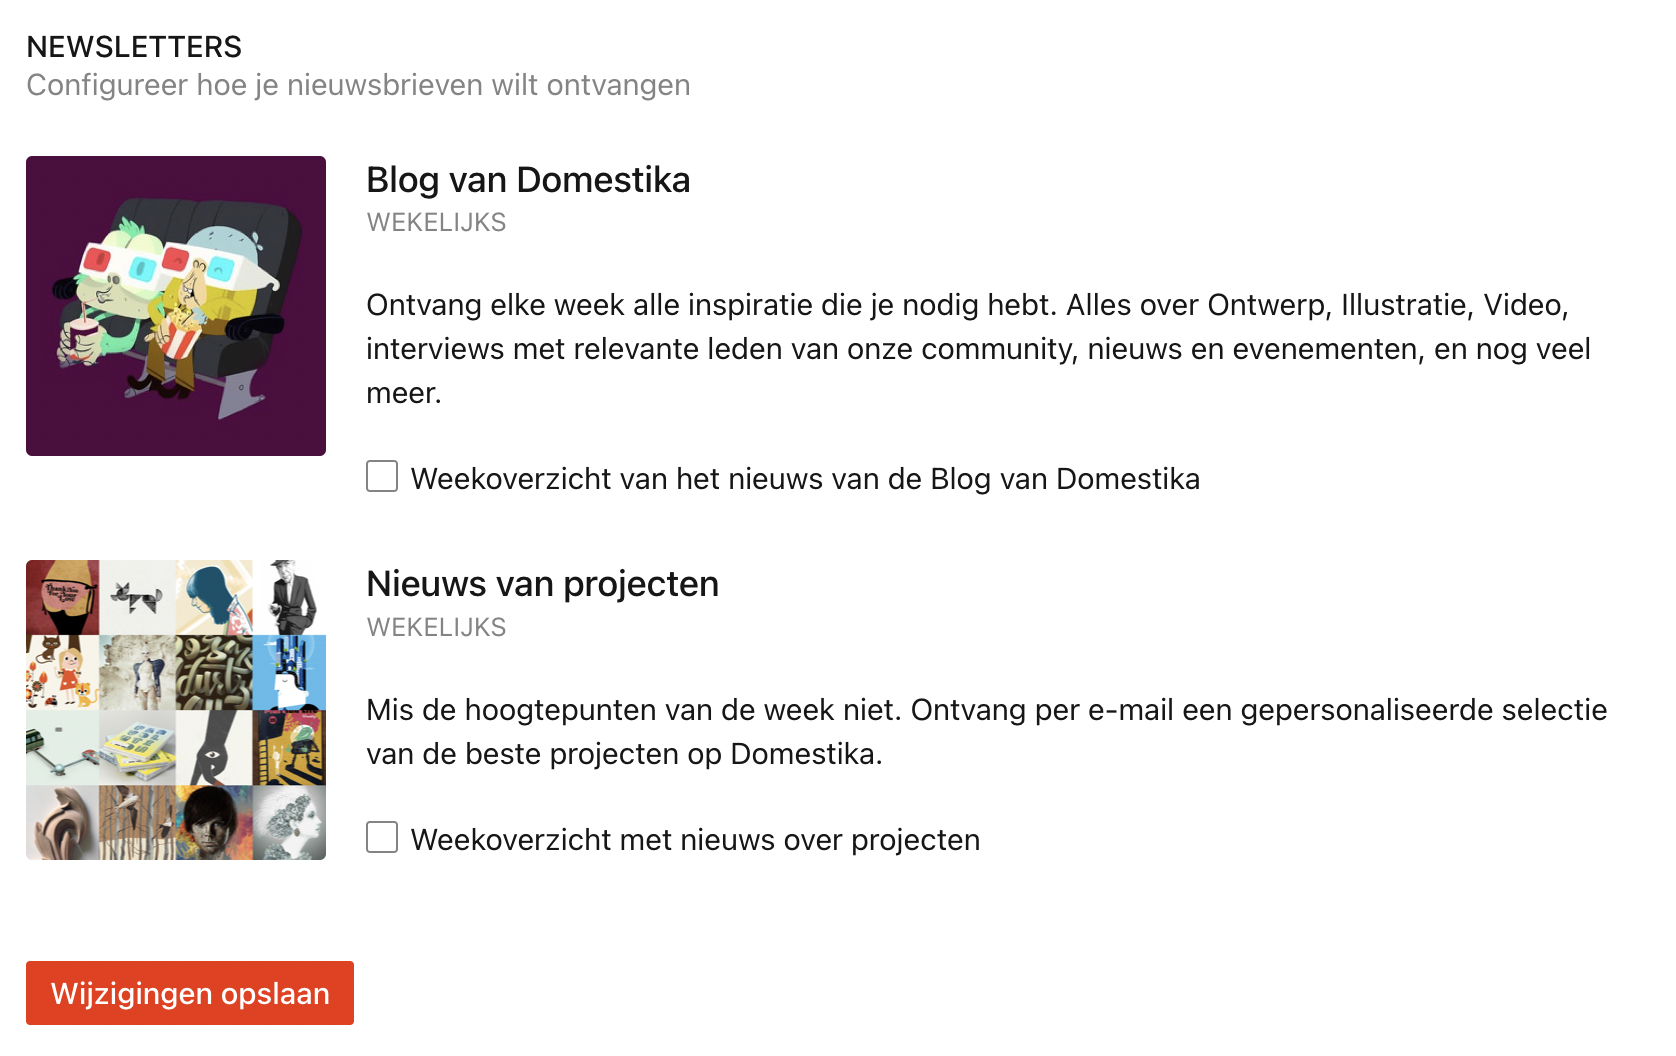Open the 3D-glasses monsters cinema illustration
The image size is (1676, 1056).
point(176,306)
